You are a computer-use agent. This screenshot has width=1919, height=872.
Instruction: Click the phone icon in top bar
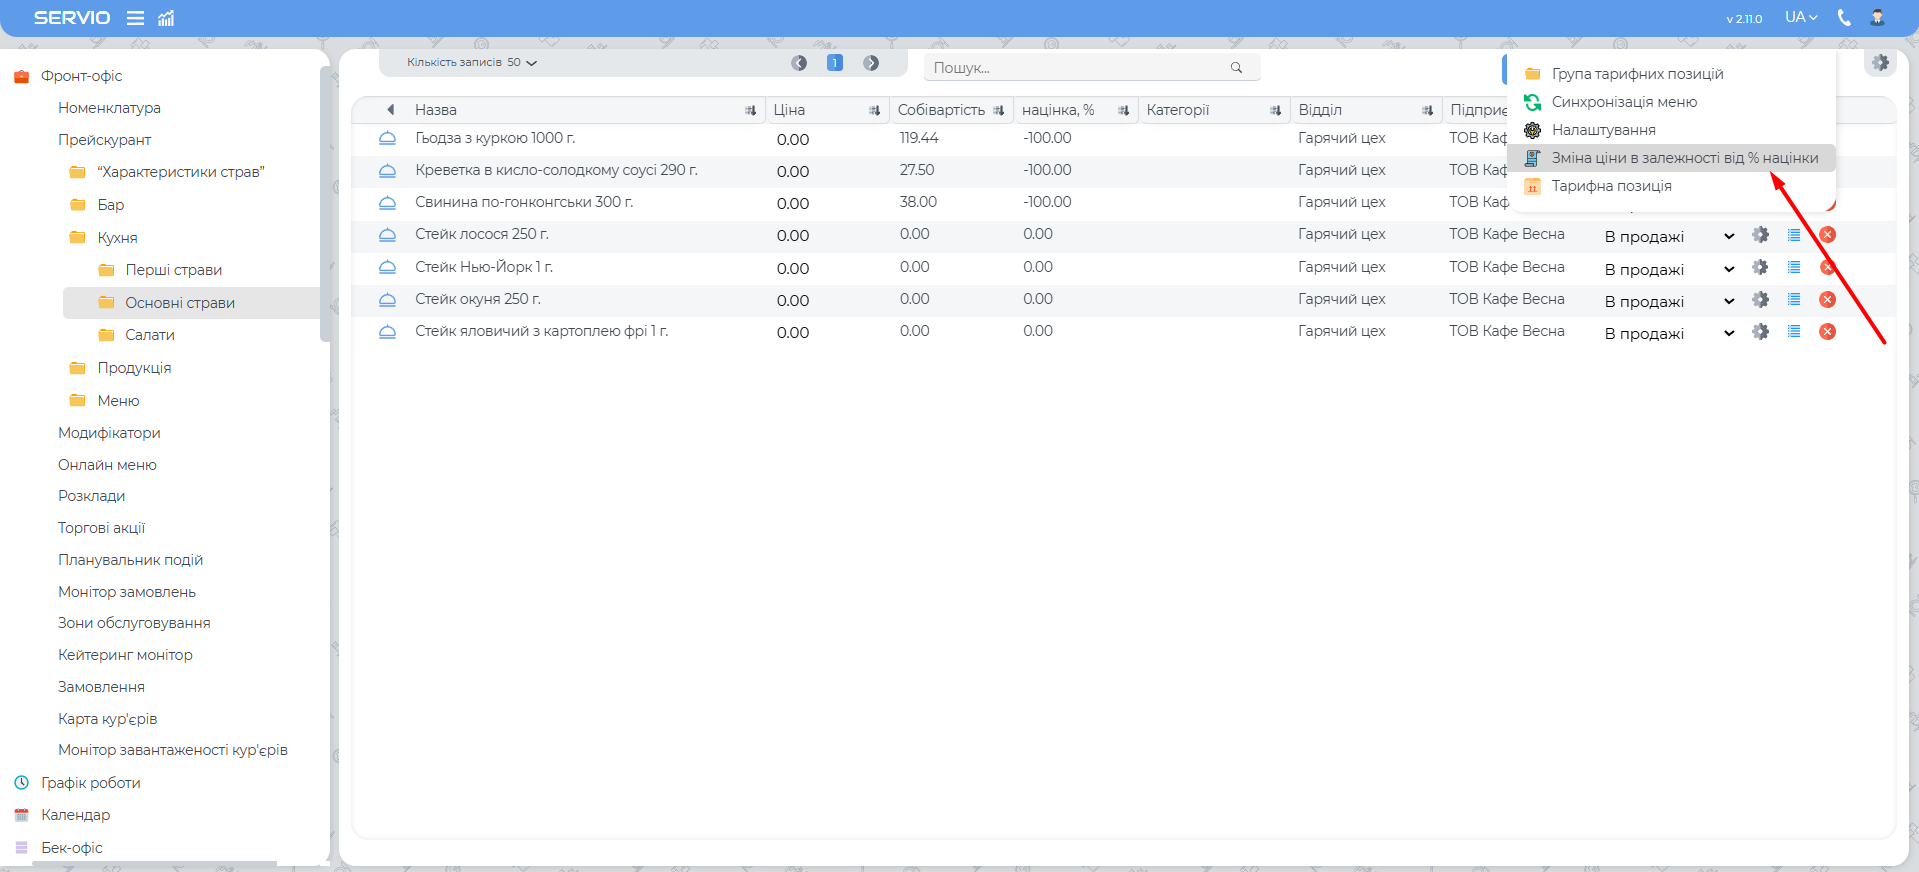tap(1844, 18)
